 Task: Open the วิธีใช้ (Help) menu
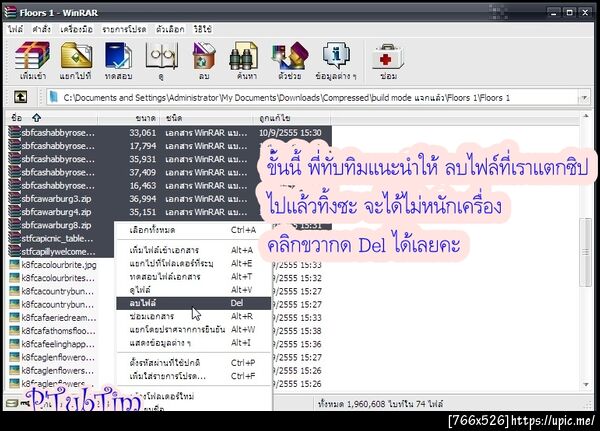(202, 29)
